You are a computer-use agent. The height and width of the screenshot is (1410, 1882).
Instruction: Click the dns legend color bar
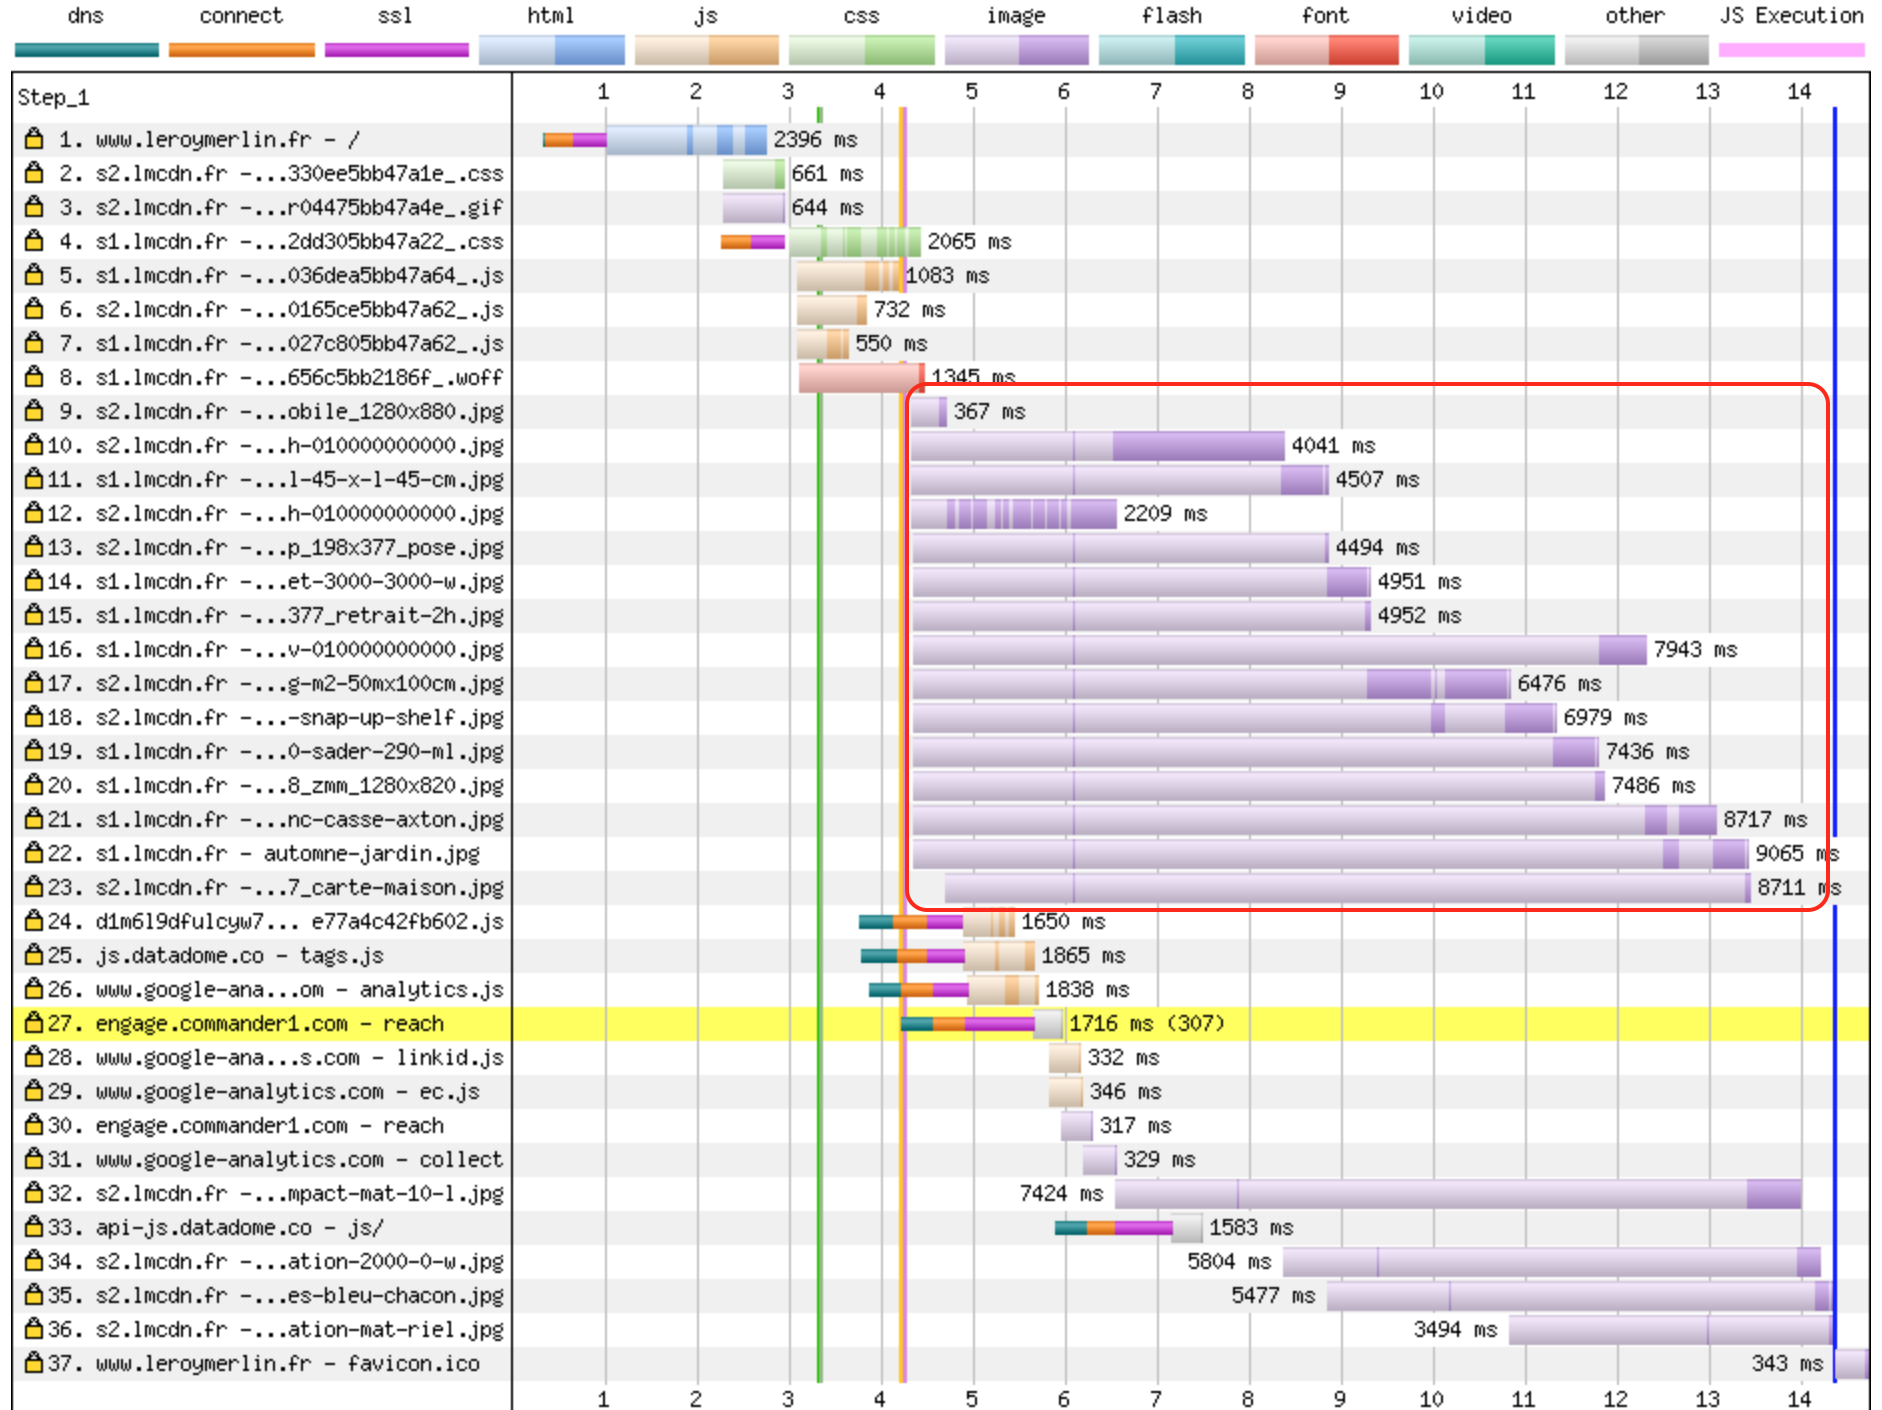click(x=87, y=50)
